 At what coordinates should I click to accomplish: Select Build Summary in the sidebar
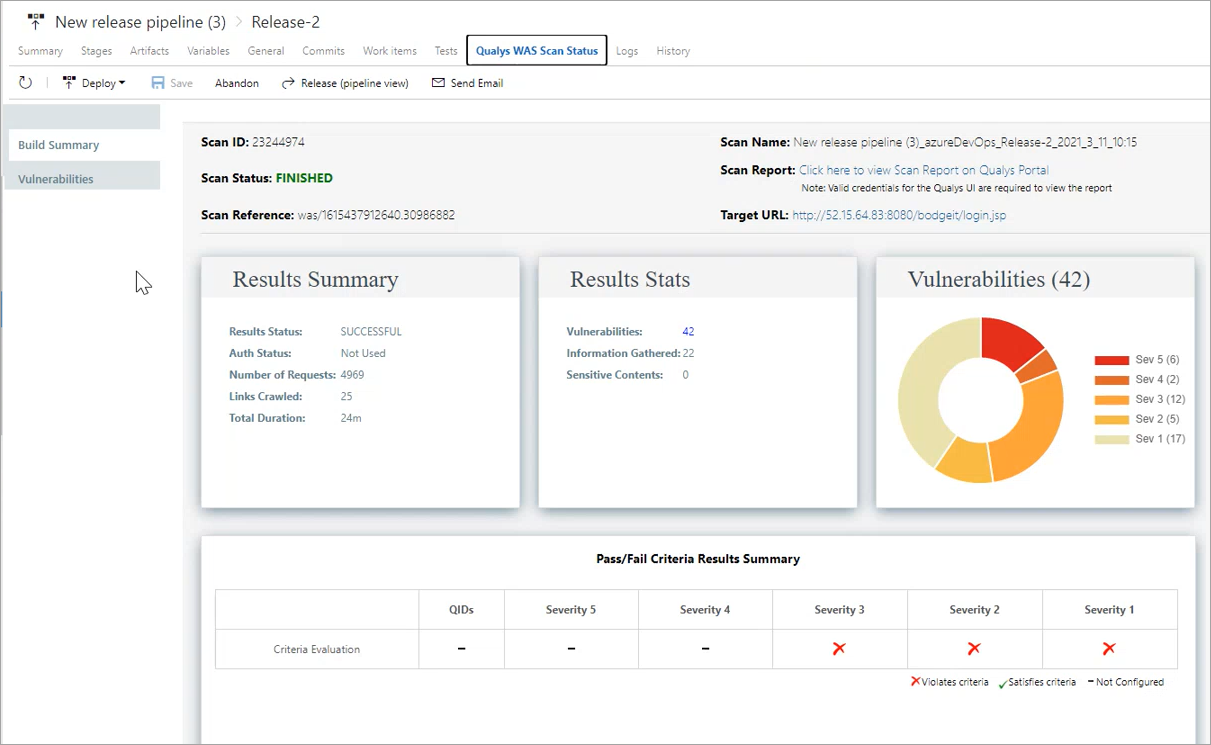57,144
